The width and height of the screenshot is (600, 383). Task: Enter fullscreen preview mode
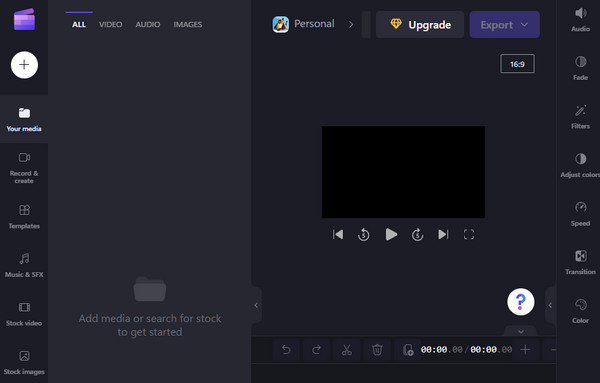coord(469,234)
